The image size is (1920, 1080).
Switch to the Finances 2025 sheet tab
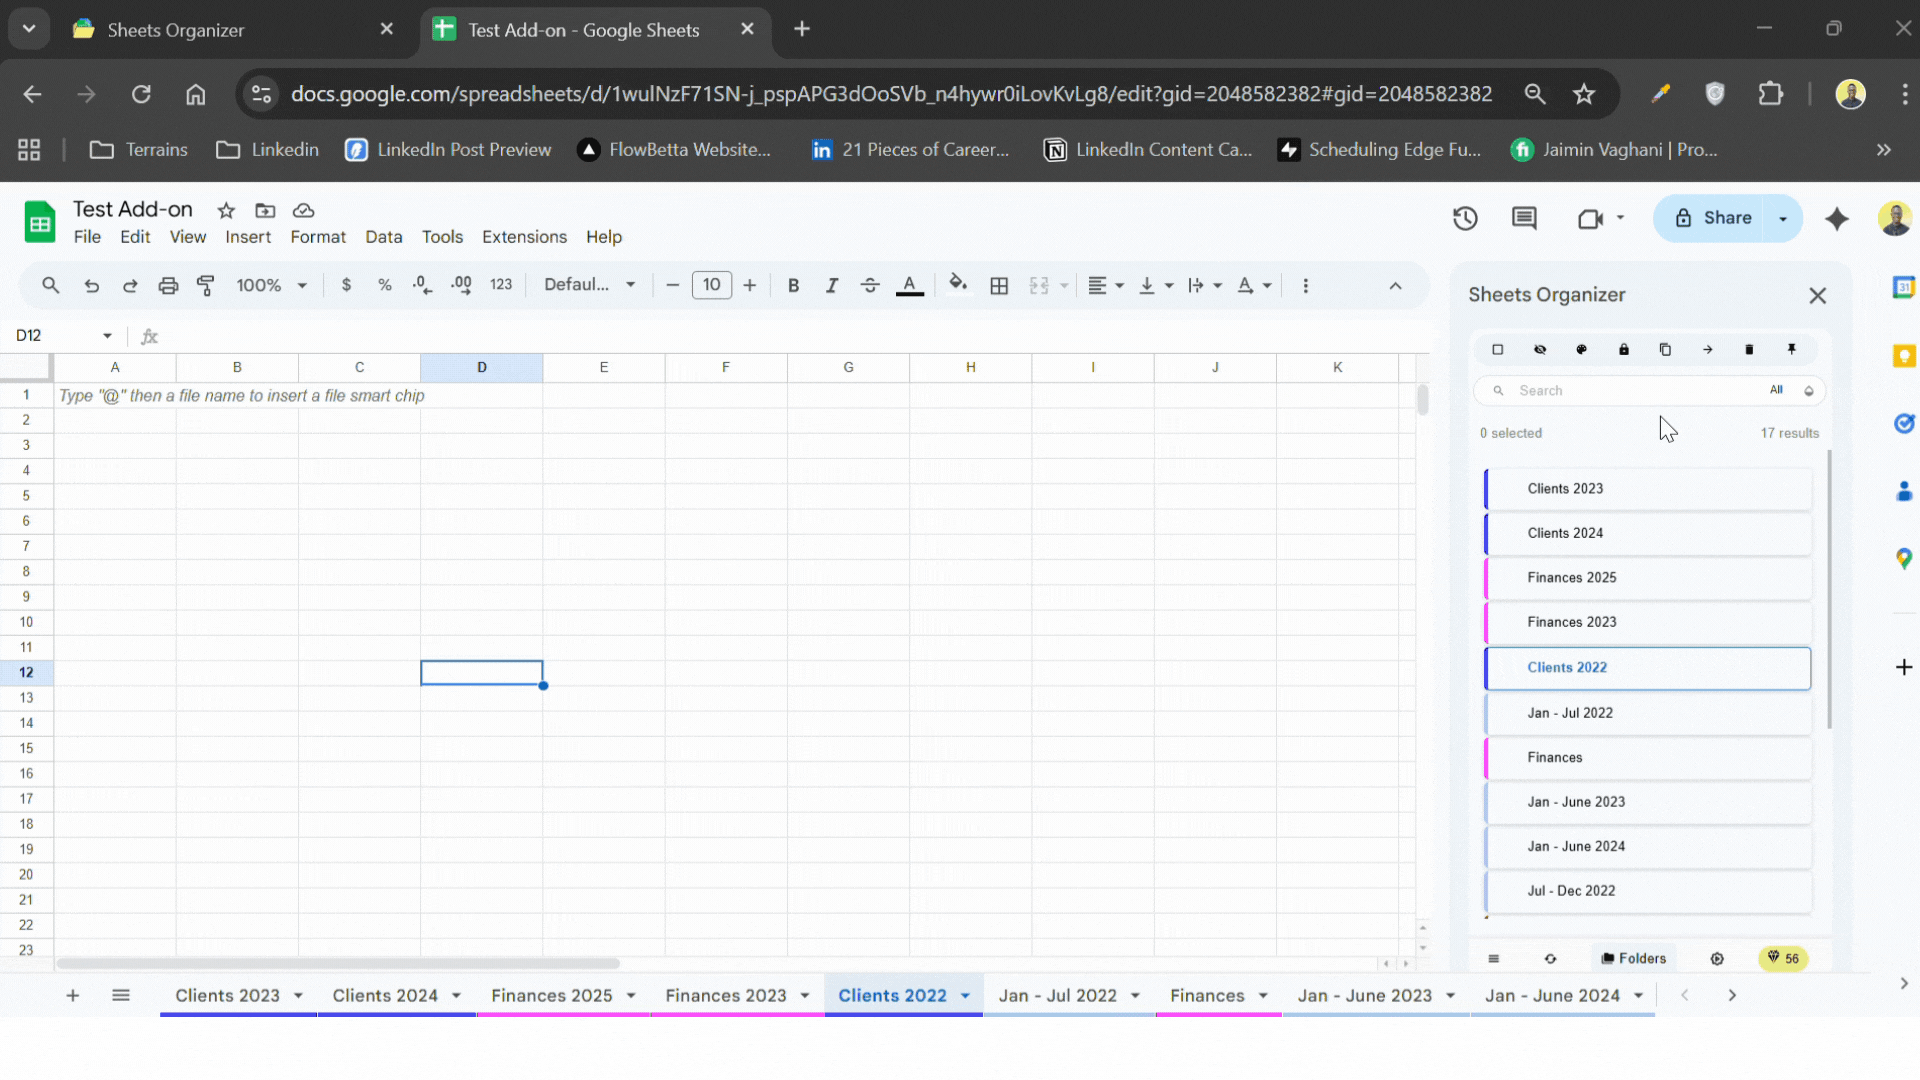pos(552,995)
